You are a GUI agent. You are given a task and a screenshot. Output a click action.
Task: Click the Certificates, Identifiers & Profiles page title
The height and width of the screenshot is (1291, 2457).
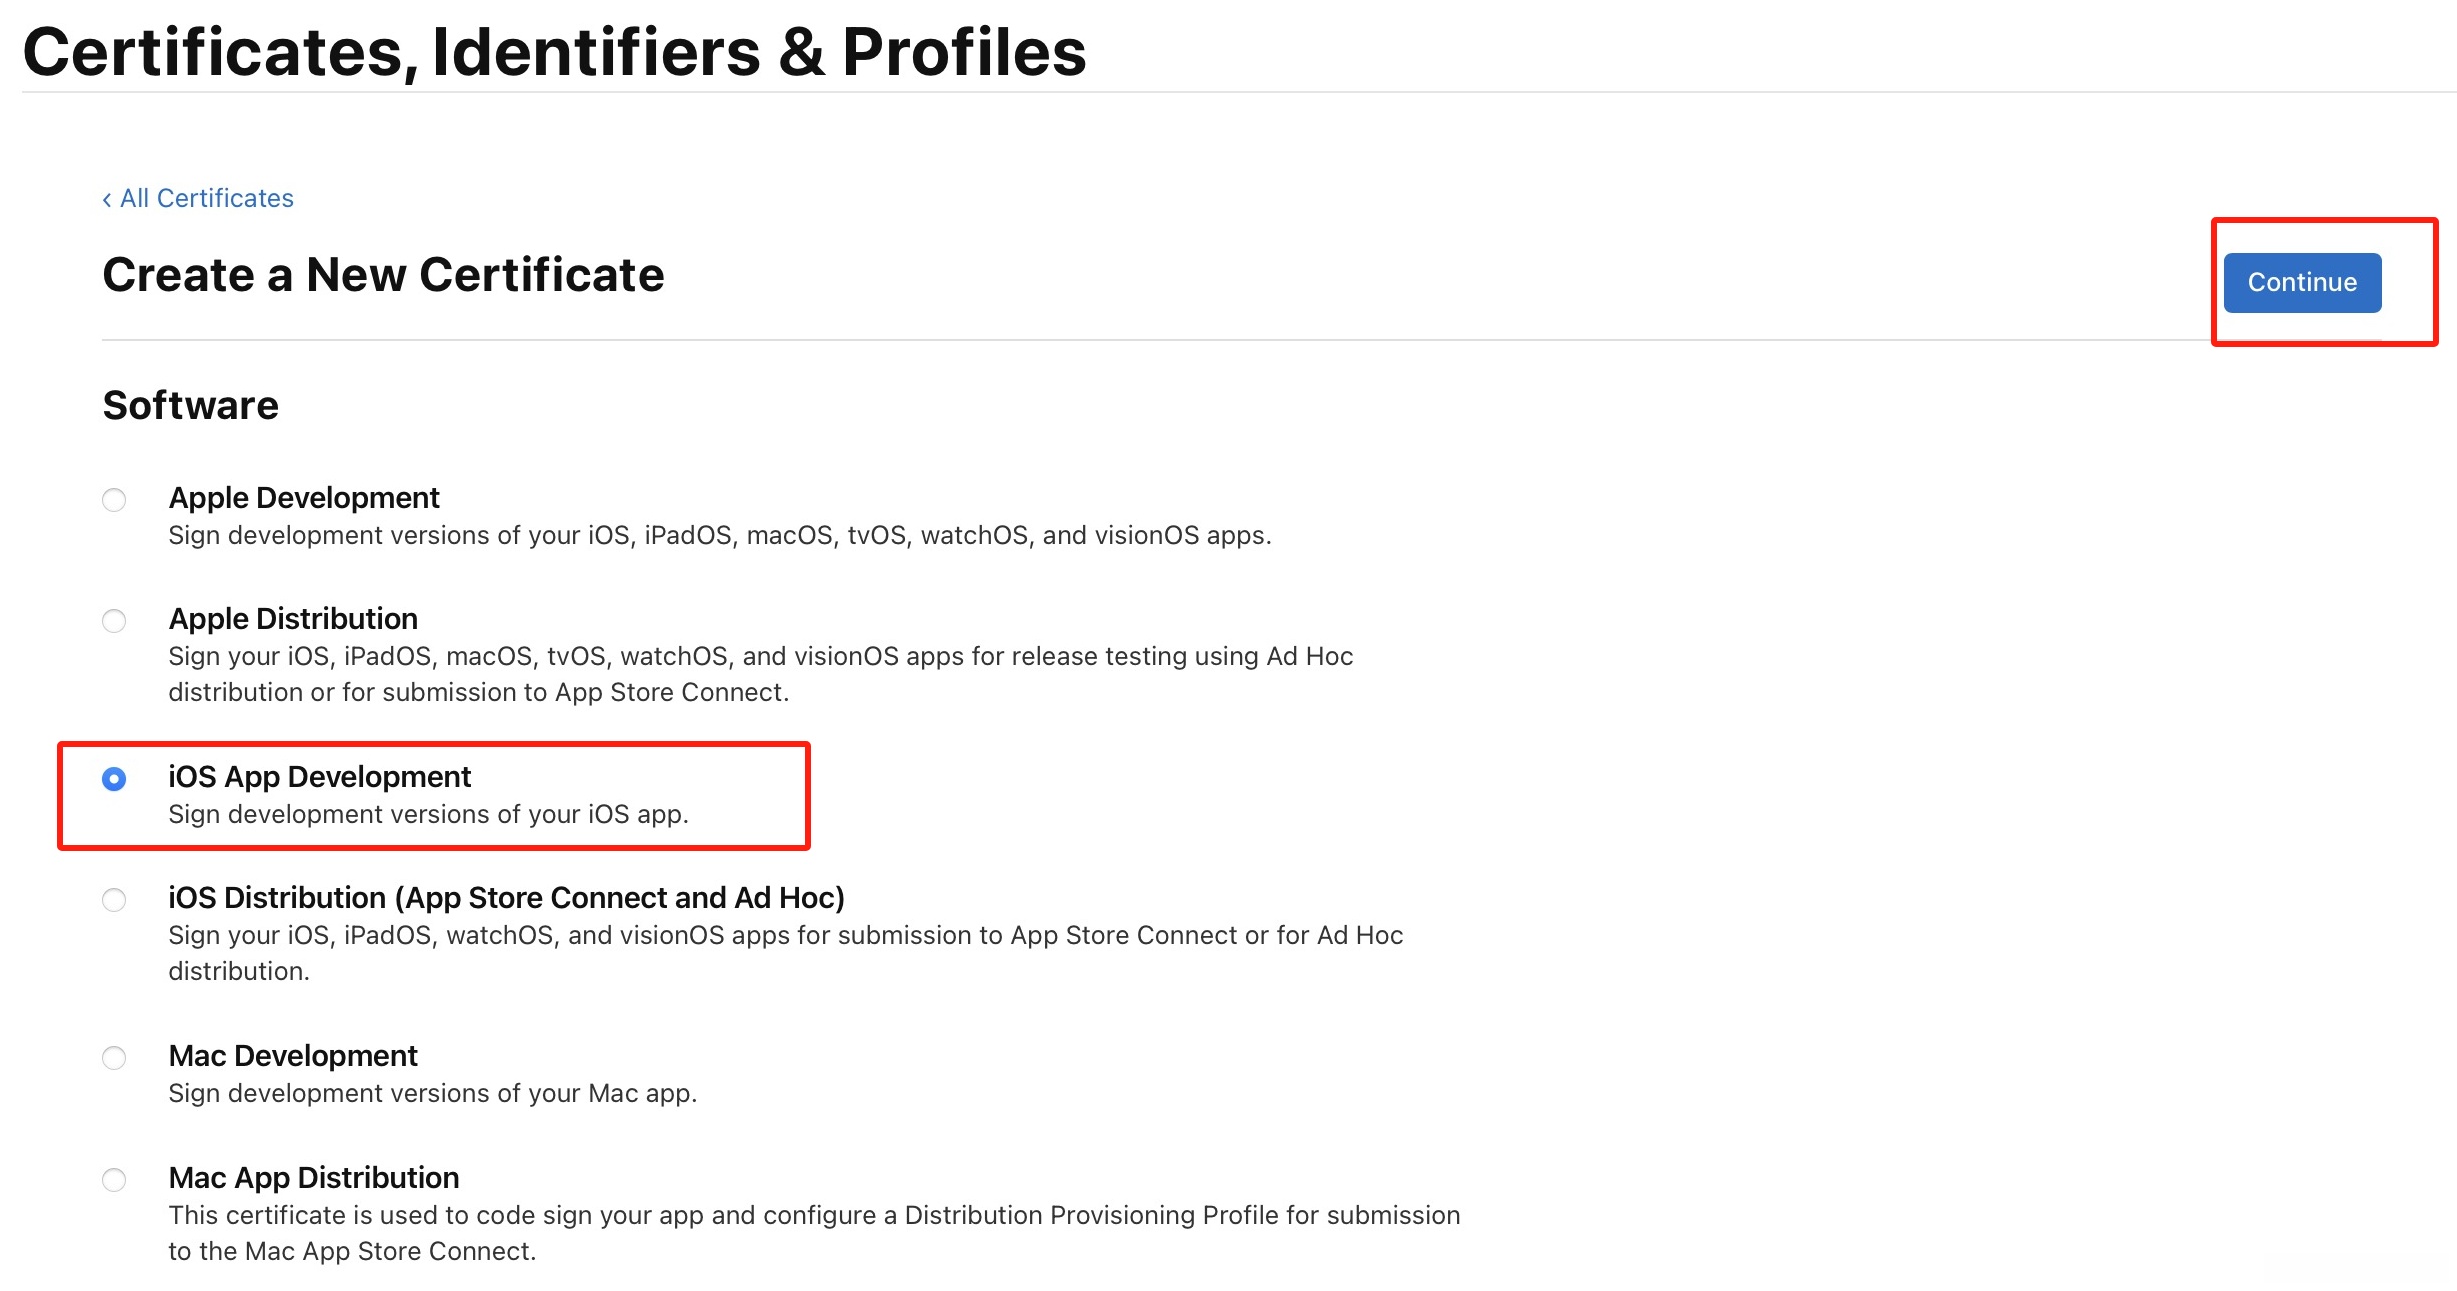[554, 52]
